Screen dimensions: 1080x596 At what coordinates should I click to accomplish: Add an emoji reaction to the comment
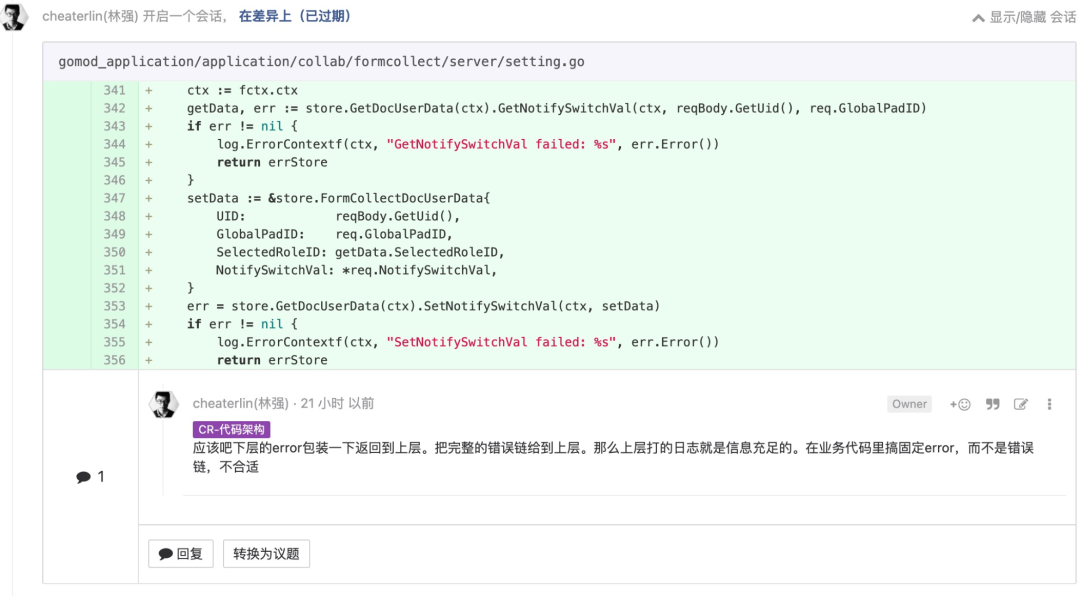click(960, 404)
